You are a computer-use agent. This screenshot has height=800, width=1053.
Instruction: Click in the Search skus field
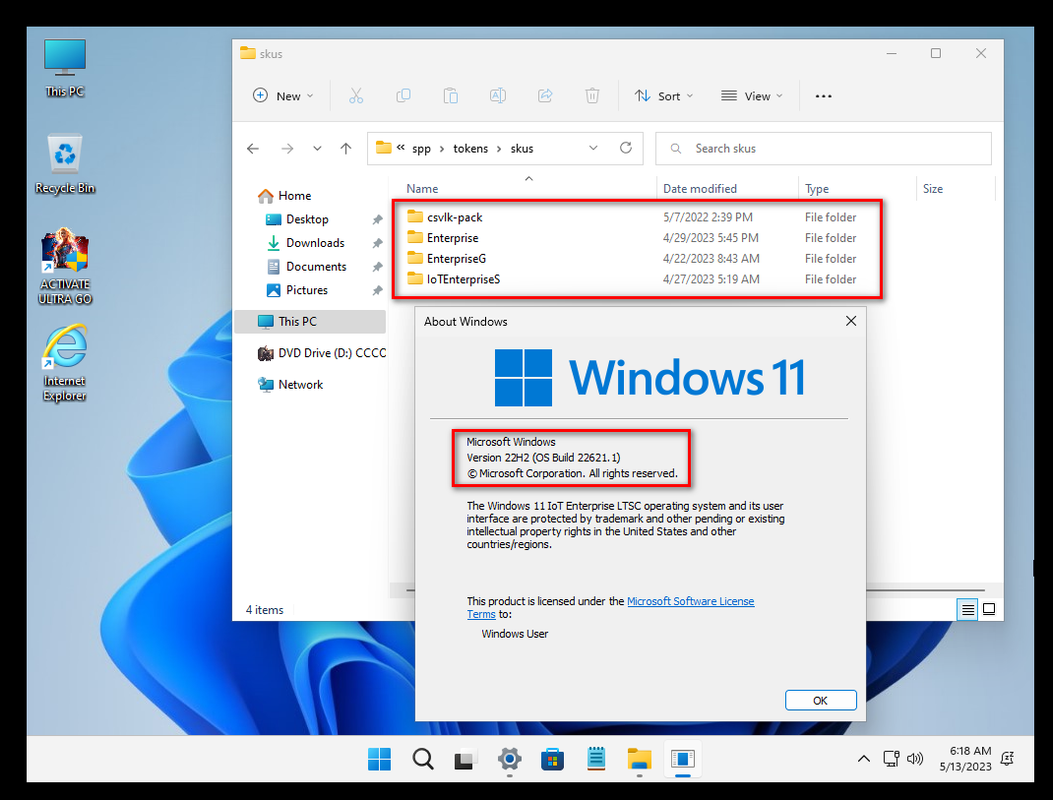823,148
